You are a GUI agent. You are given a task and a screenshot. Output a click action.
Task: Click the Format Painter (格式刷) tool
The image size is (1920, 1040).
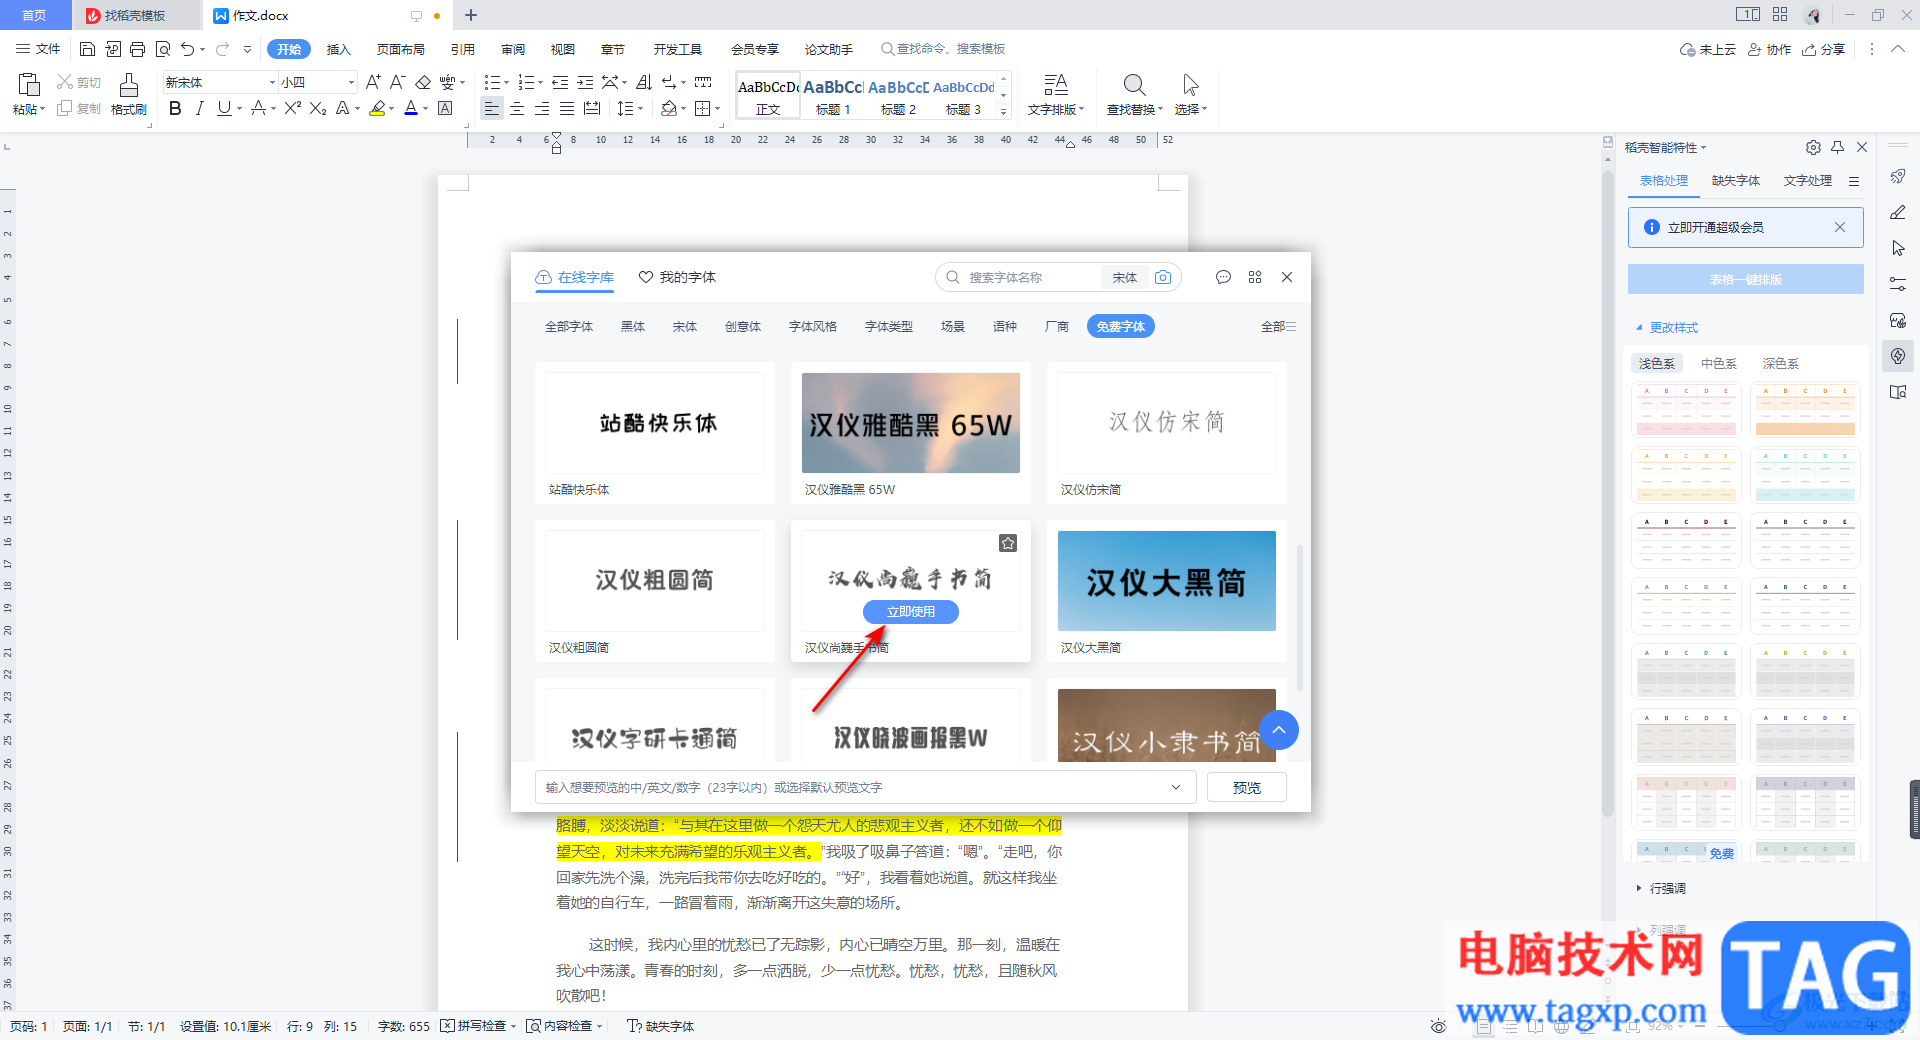(x=128, y=94)
